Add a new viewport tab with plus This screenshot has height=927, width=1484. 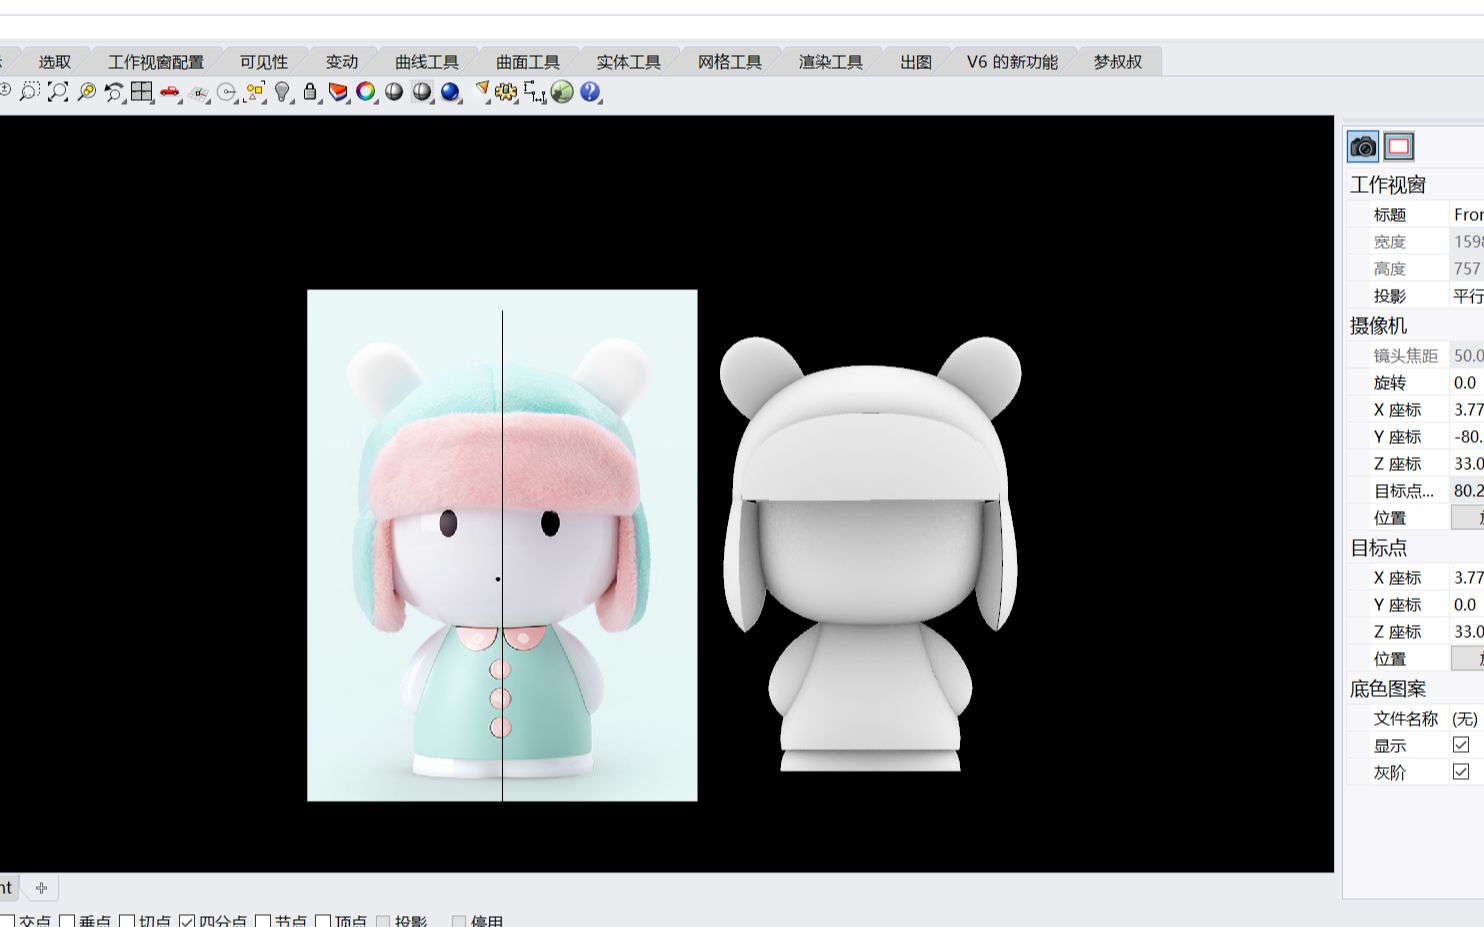pyautogui.click(x=41, y=887)
